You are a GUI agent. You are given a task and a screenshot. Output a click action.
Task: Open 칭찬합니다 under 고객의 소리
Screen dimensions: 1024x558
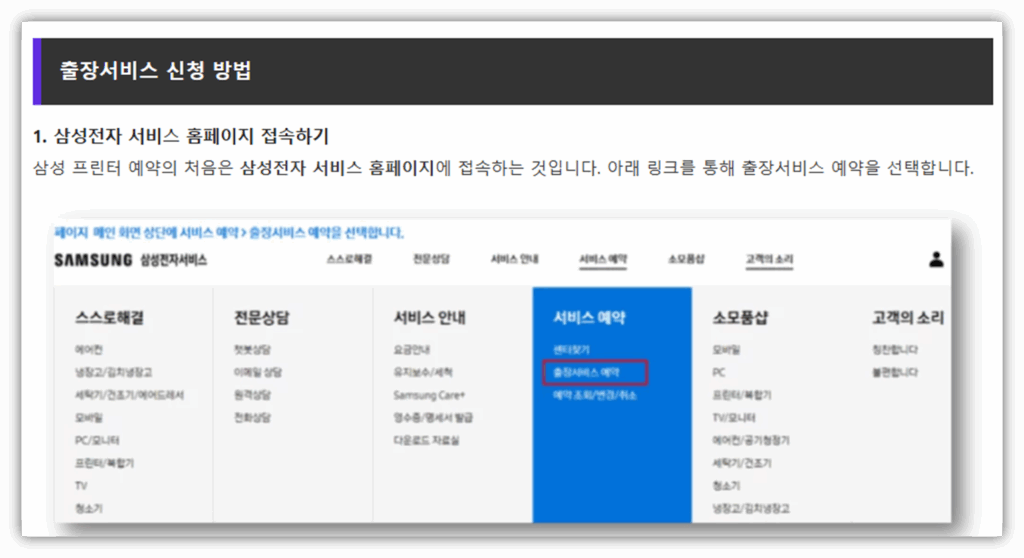point(895,350)
